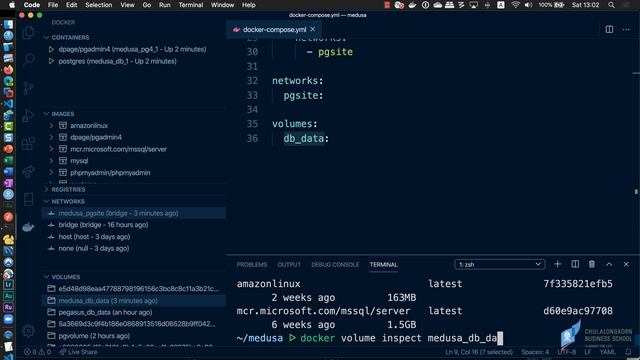Open the zsh terminal selector dropdown

pyautogui.click(x=500, y=264)
